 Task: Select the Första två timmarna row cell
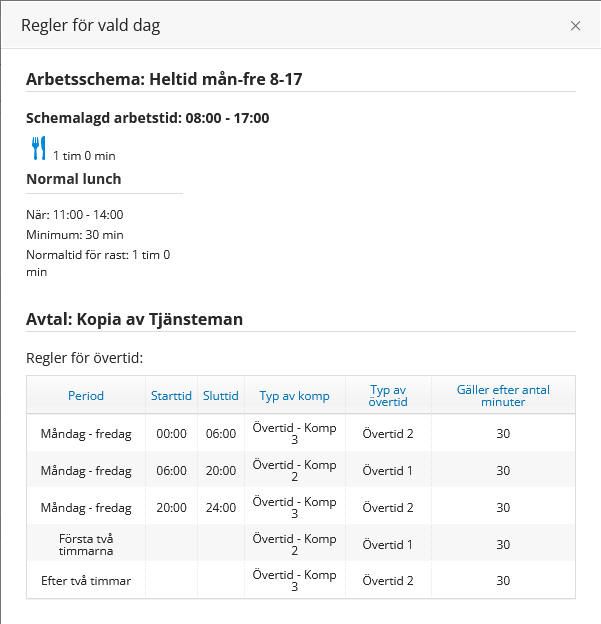coord(86,544)
